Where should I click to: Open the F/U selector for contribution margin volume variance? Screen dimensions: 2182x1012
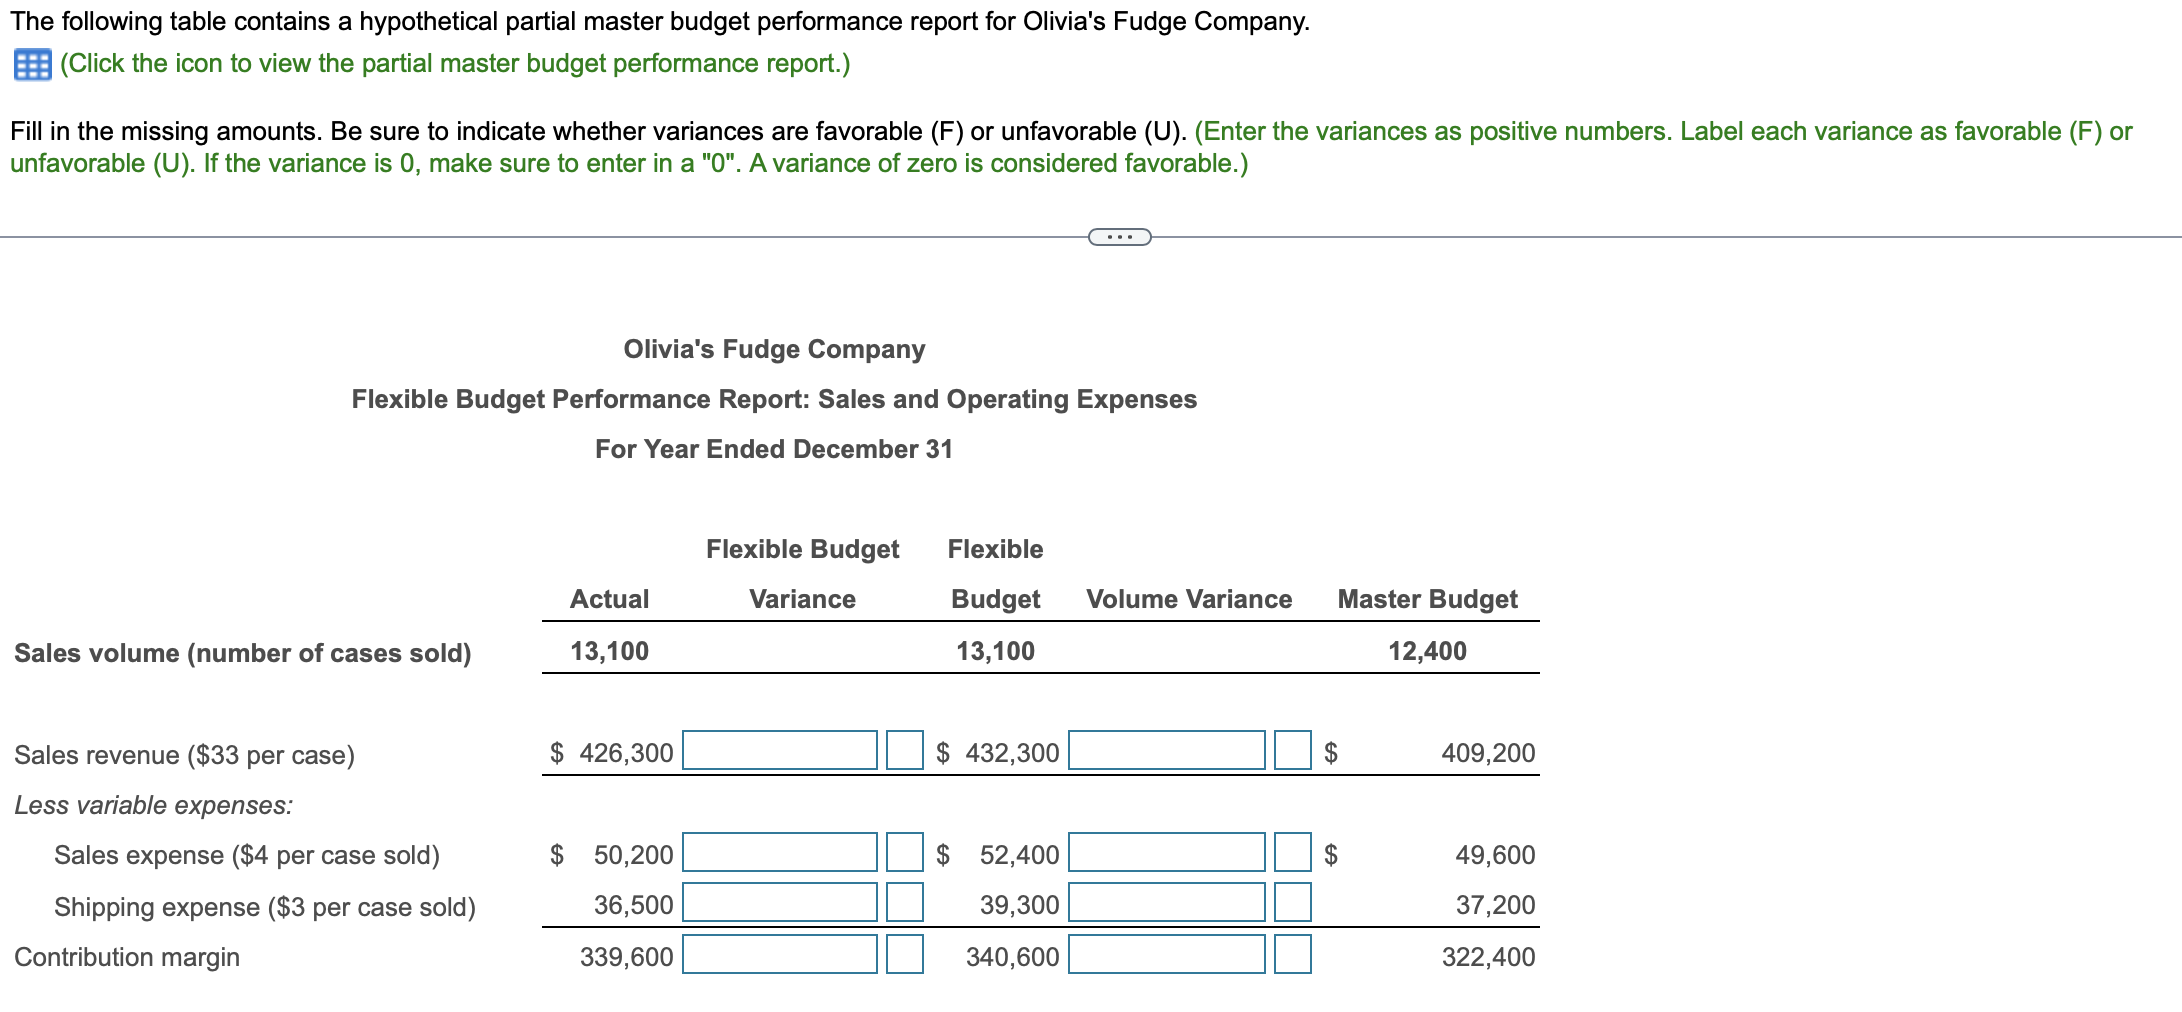click(1293, 955)
